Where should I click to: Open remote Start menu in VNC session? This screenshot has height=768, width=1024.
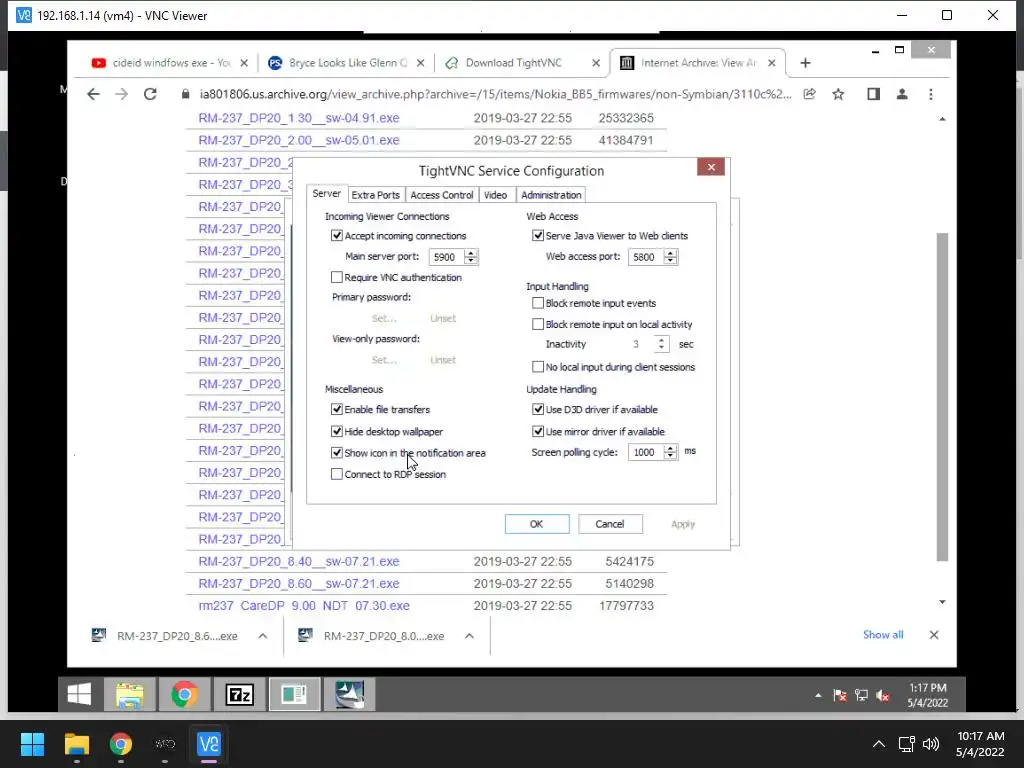coord(79,694)
